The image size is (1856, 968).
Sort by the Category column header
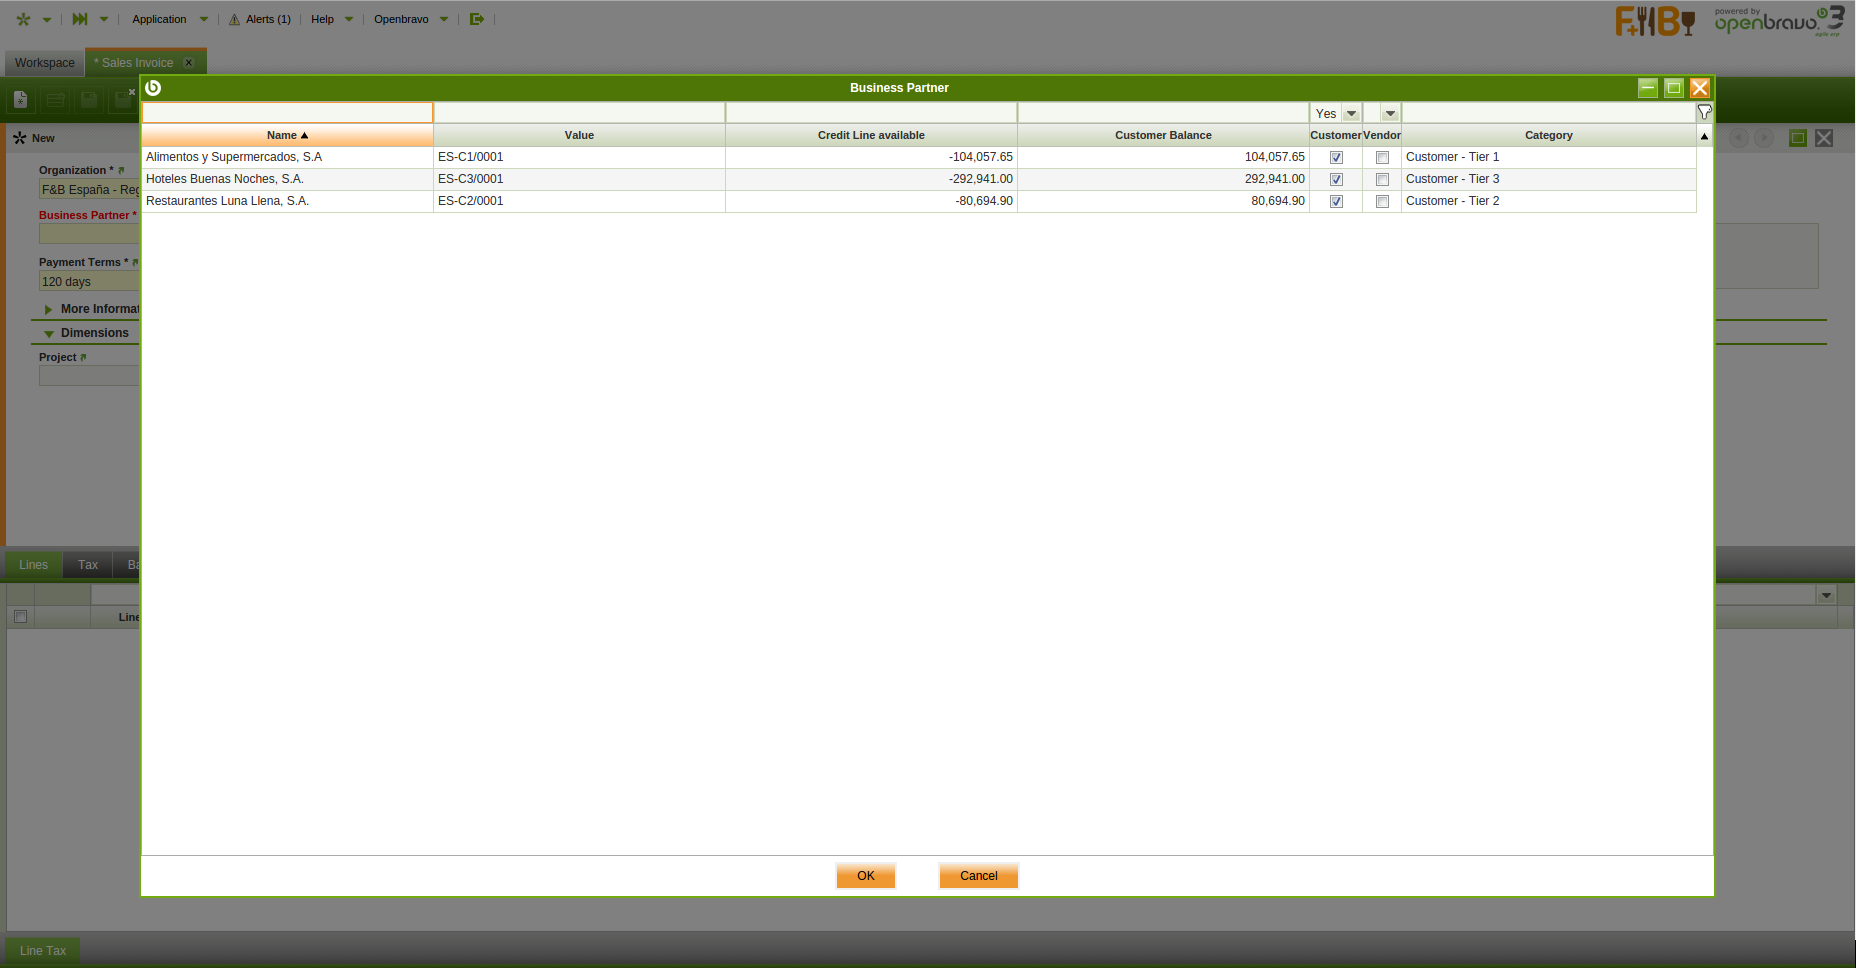[1549, 135]
